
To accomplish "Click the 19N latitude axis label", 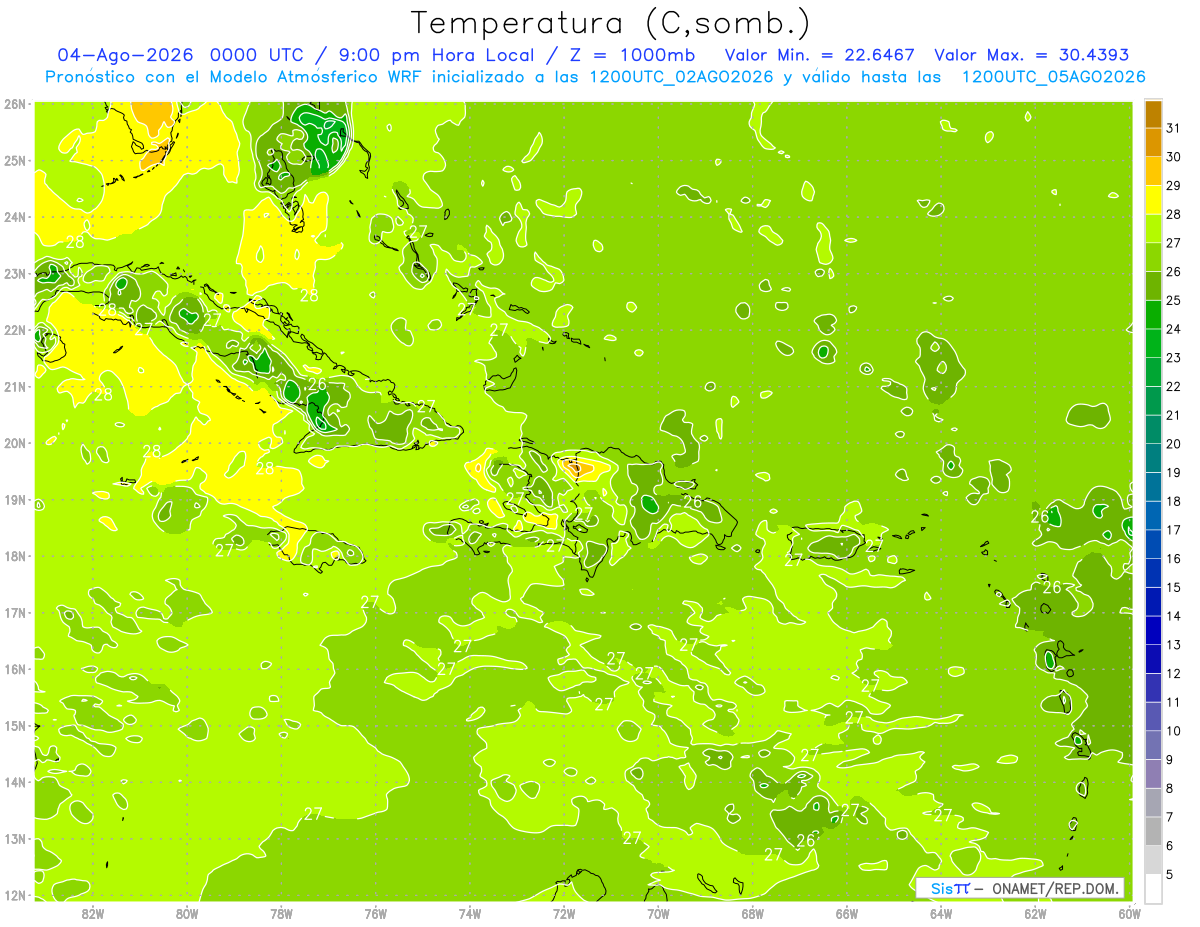I will 15,499.
